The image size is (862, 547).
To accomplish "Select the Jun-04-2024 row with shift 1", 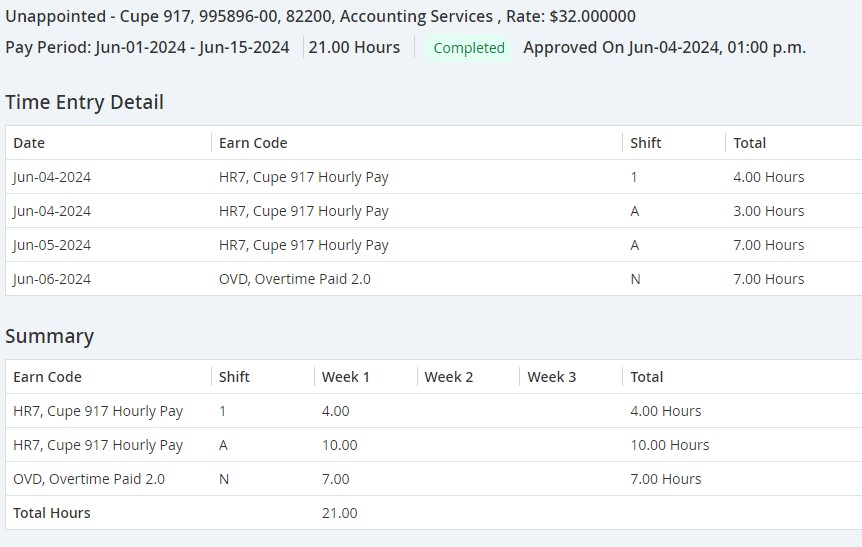I will coord(434,177).
